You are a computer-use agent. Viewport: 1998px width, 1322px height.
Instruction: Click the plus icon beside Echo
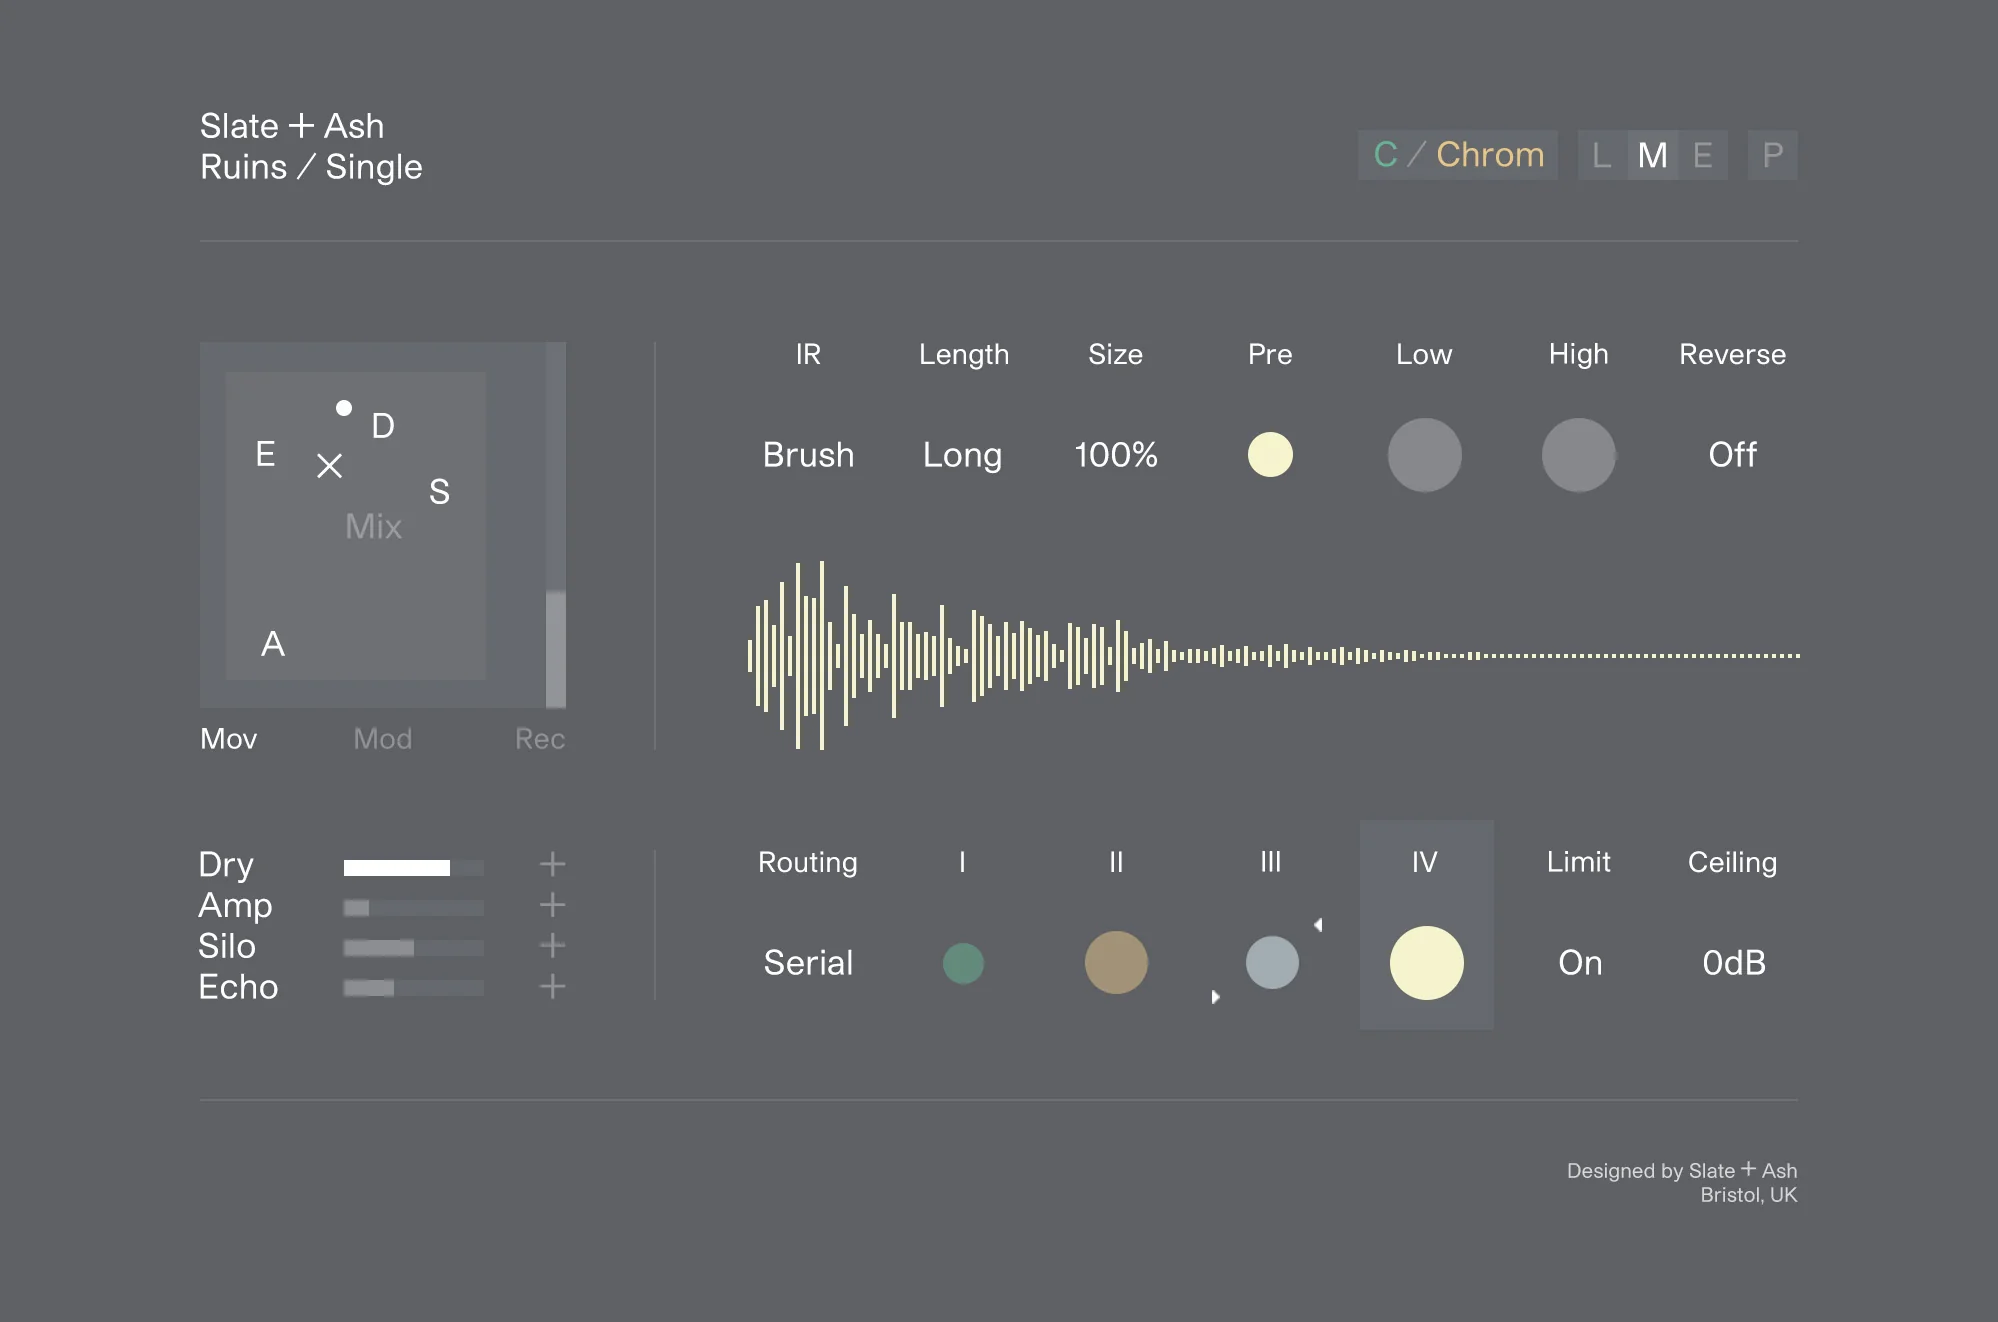pyautogui.click(x=552, y=987)
